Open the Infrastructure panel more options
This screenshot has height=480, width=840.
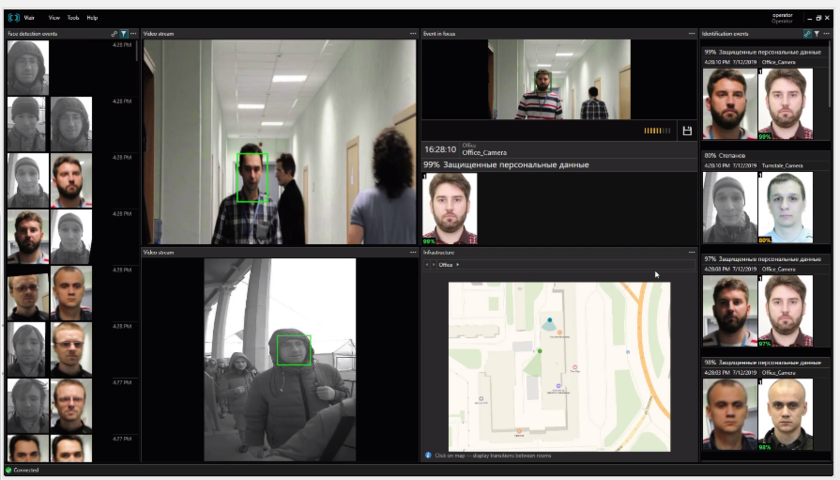(x=691, y=253)
